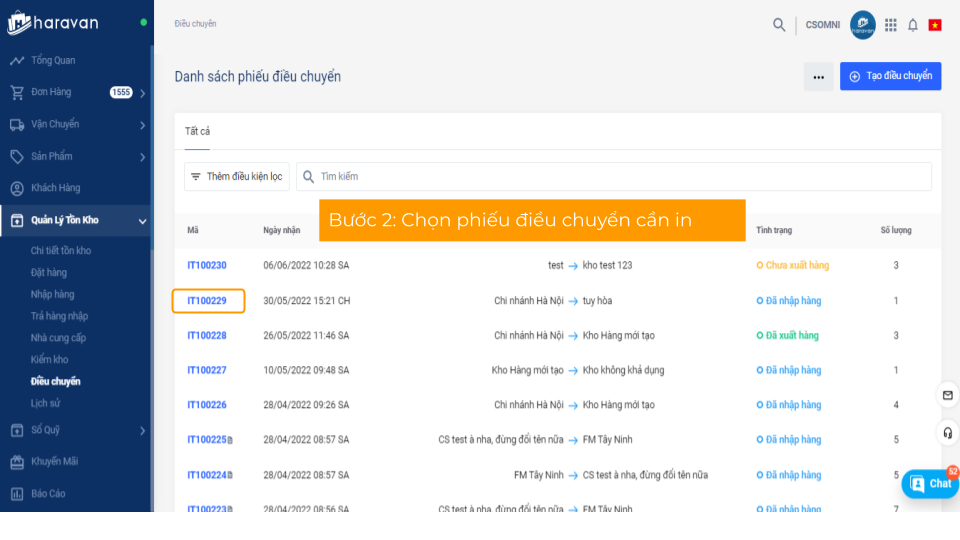Open Điều chuyển menu item
The height and width of the screenshot is (540, 960).
point(56,381)
